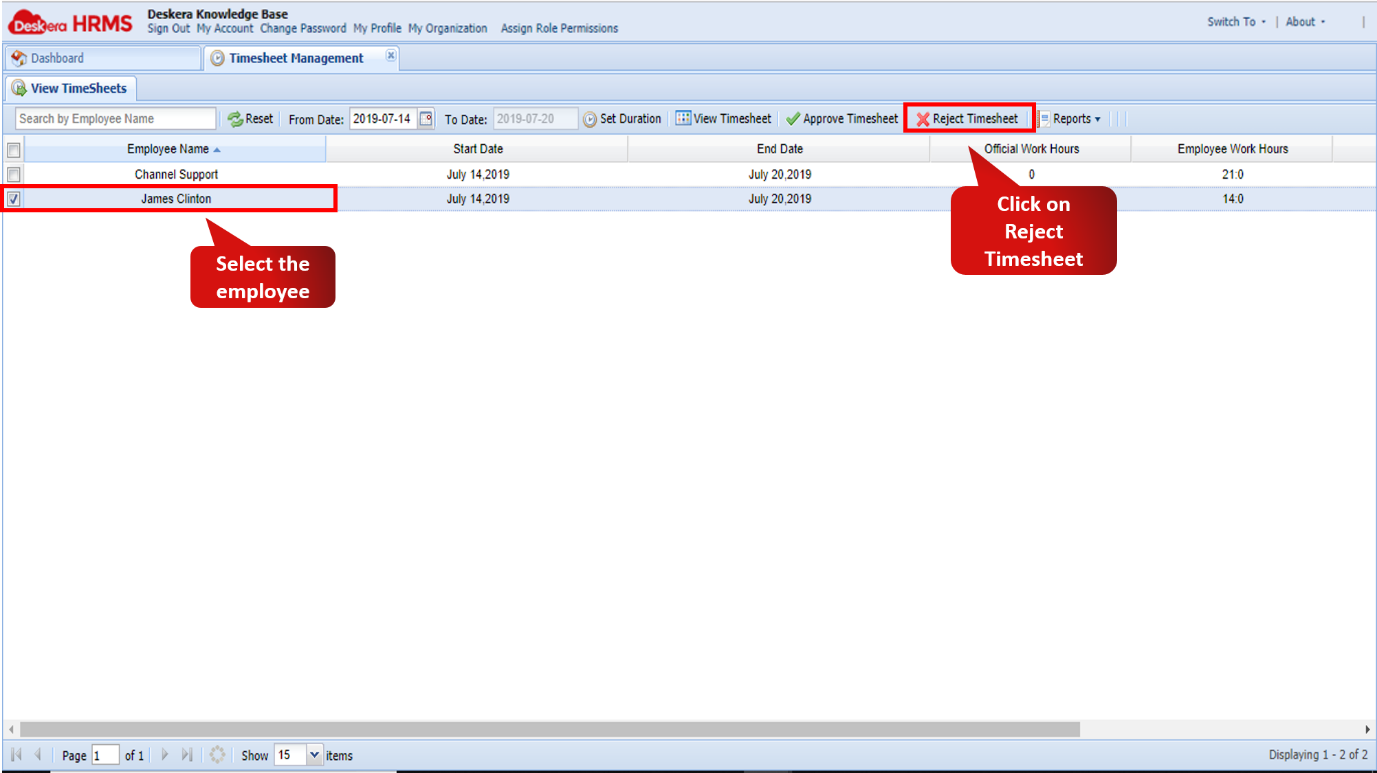Click the Set Duration clock icon

point(591,118)
